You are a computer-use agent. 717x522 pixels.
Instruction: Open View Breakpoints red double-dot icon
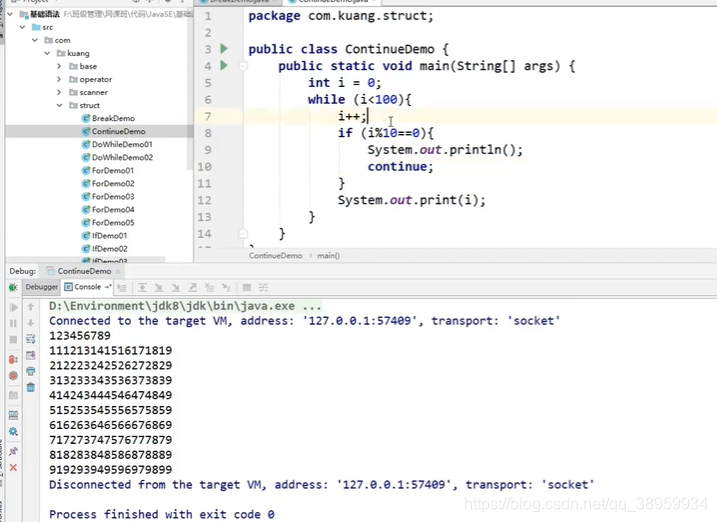(13, 360)
